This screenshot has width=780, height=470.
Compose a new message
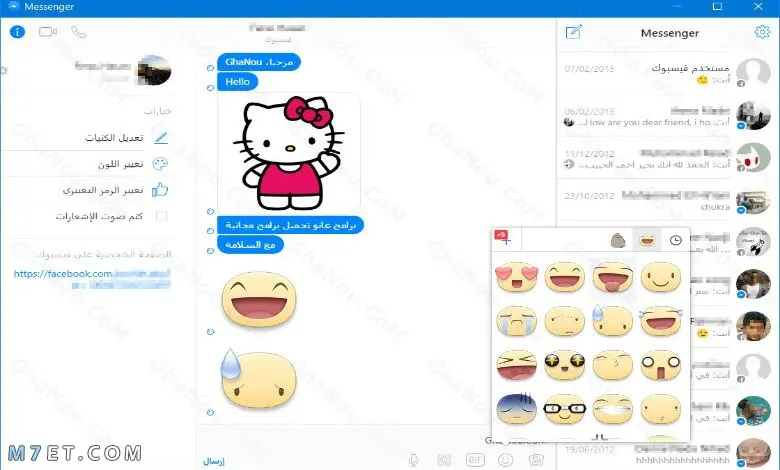pos(573,32)
